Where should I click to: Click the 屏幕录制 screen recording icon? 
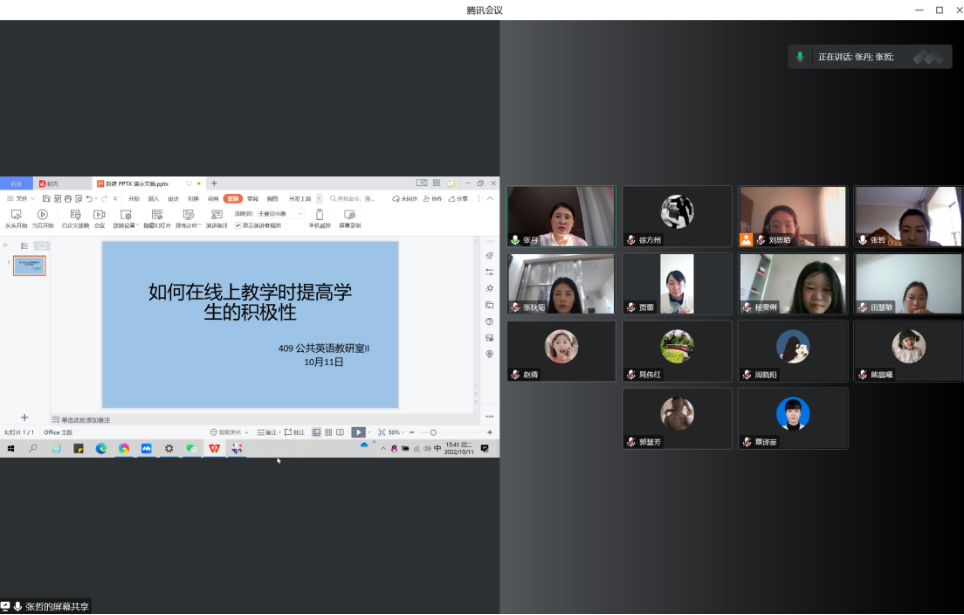[x=350, y=214]
